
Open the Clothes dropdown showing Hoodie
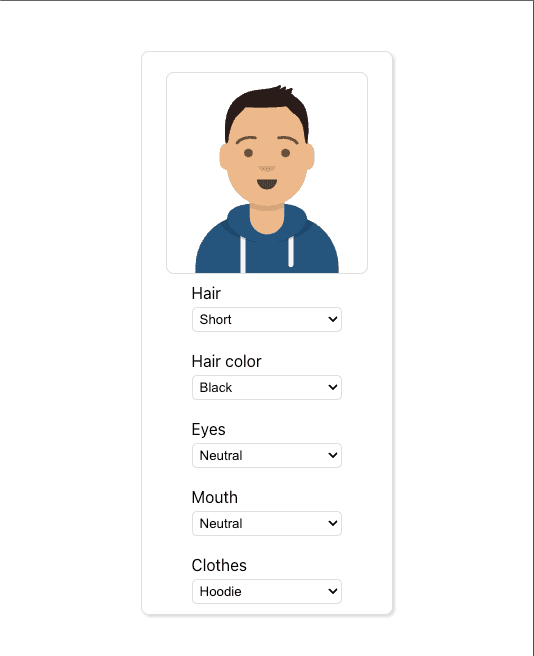[x=267, y=592]
